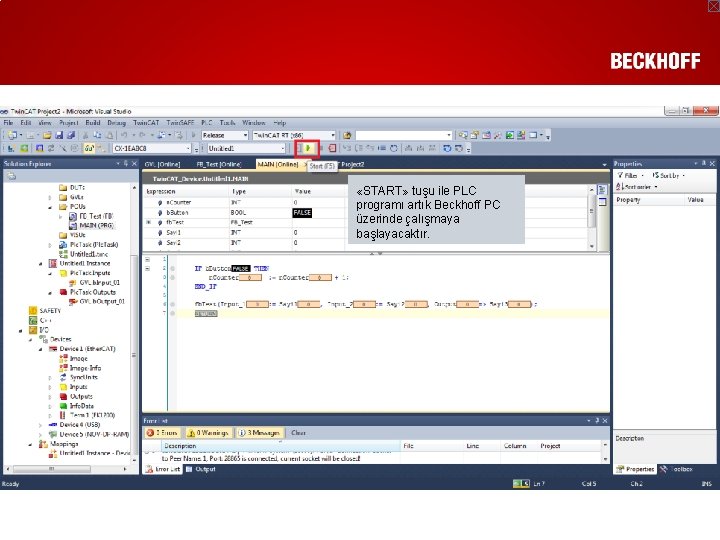Expand the GVLs folder
This screenshot has height=540, width=720.
click(50, 197)
